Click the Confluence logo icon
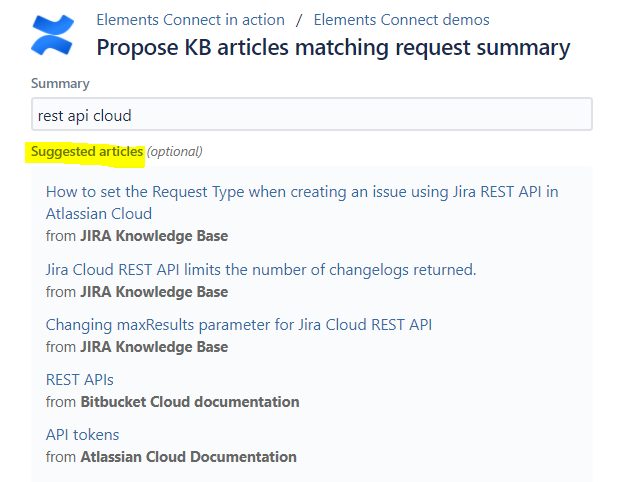 pos(53,34)
